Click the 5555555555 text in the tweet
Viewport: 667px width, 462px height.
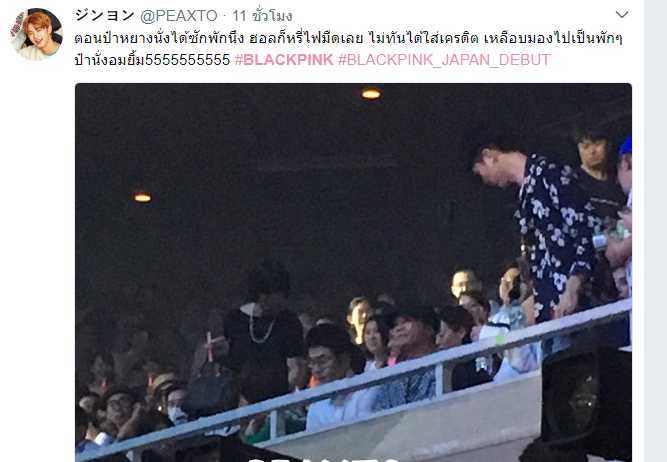[x=188, y=60]
